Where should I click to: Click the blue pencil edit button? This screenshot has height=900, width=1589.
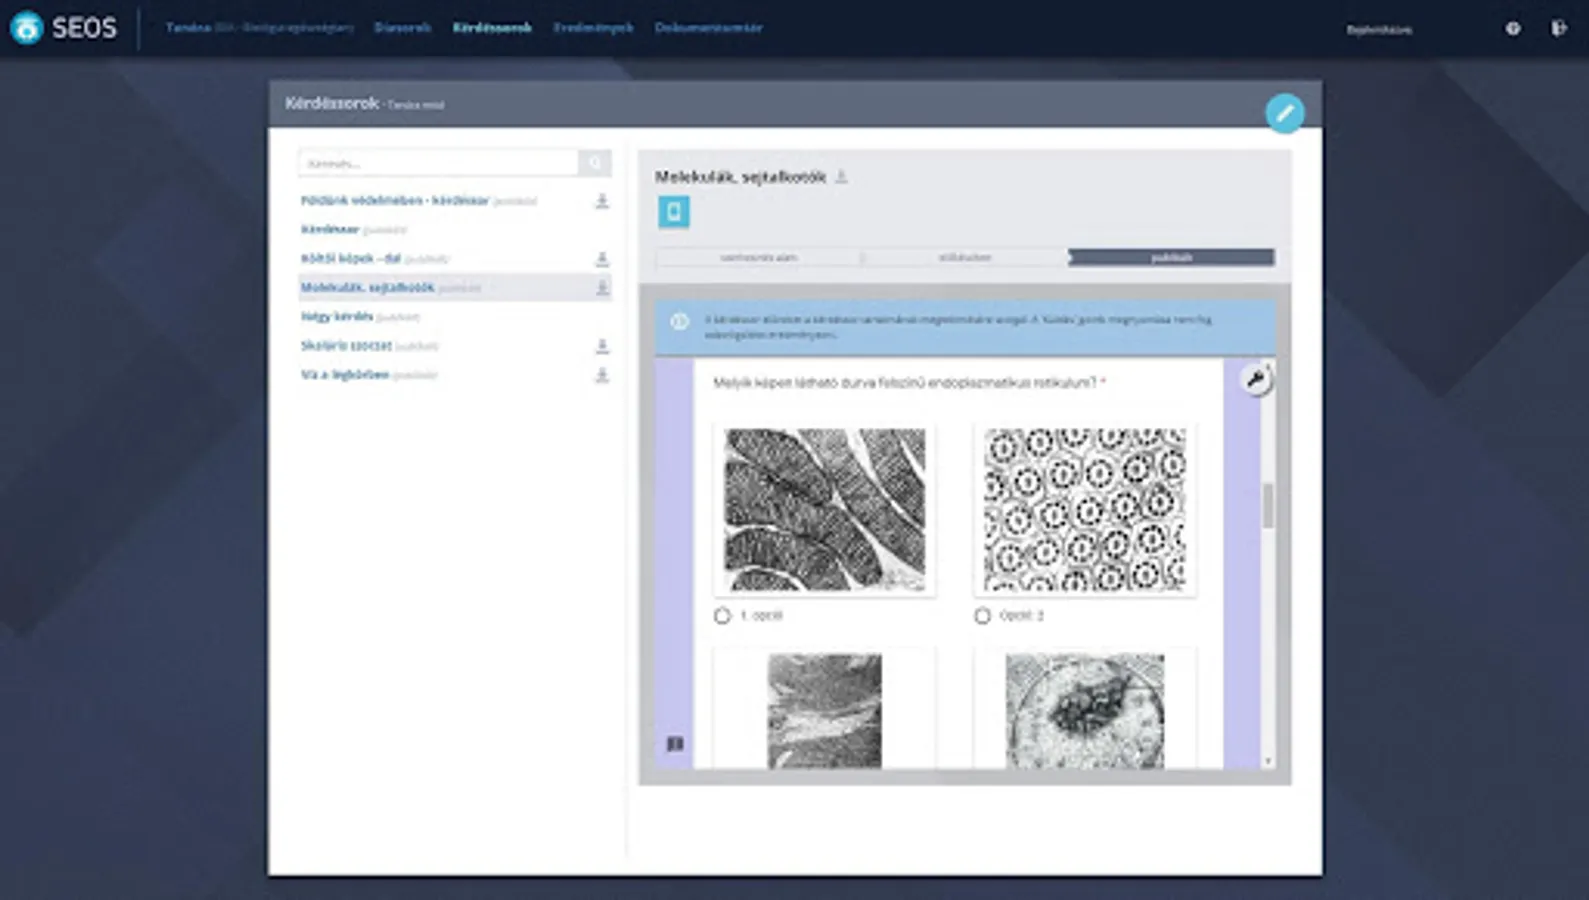pos(1284,113)
